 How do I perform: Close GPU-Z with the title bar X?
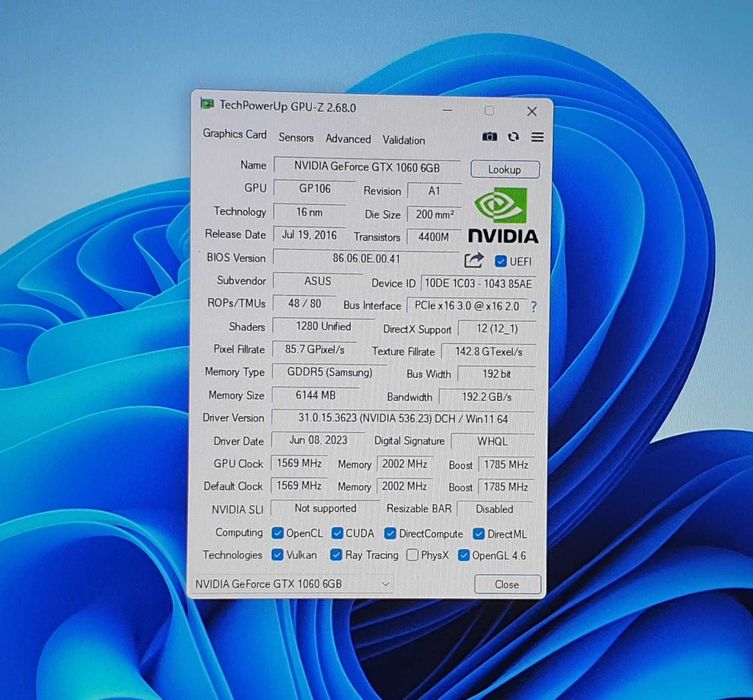[532, 111]
